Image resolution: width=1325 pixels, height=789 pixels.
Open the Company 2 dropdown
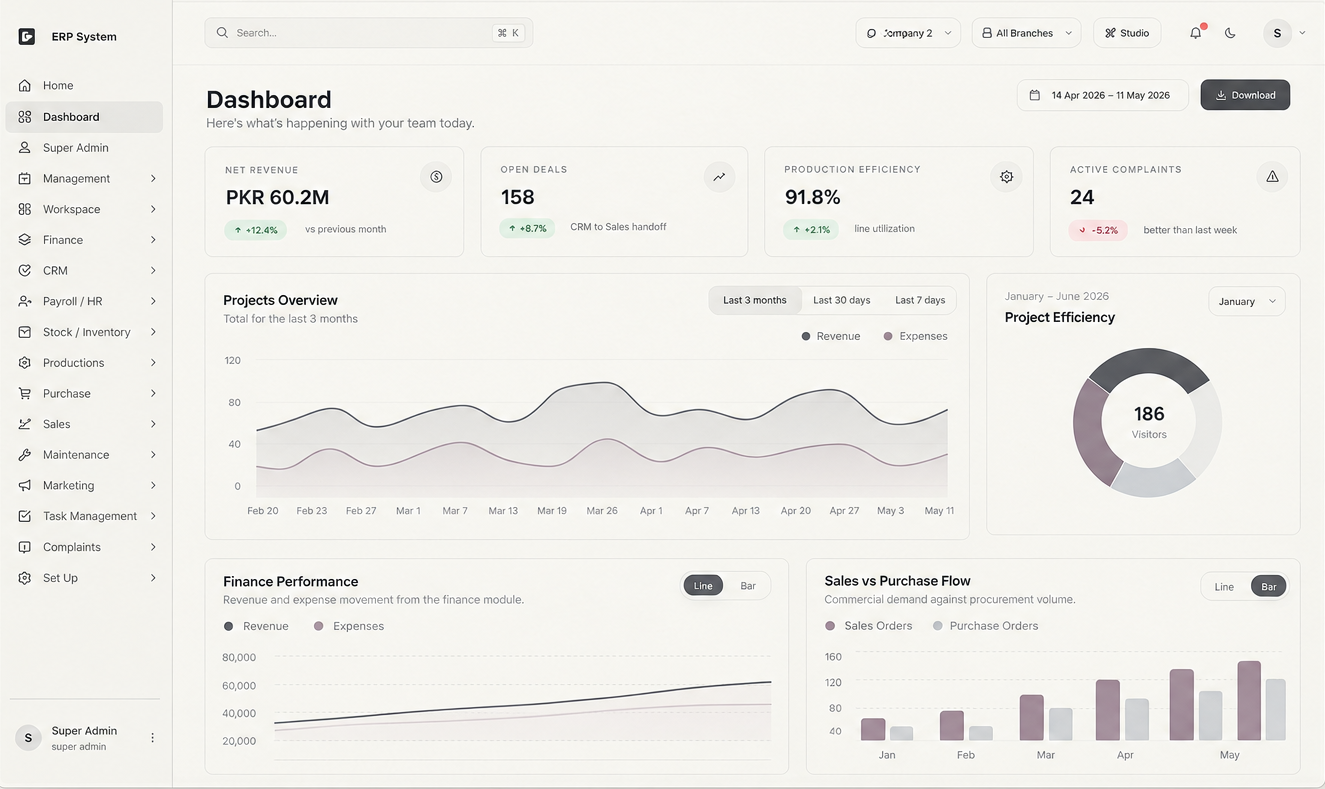pos(908,33)
